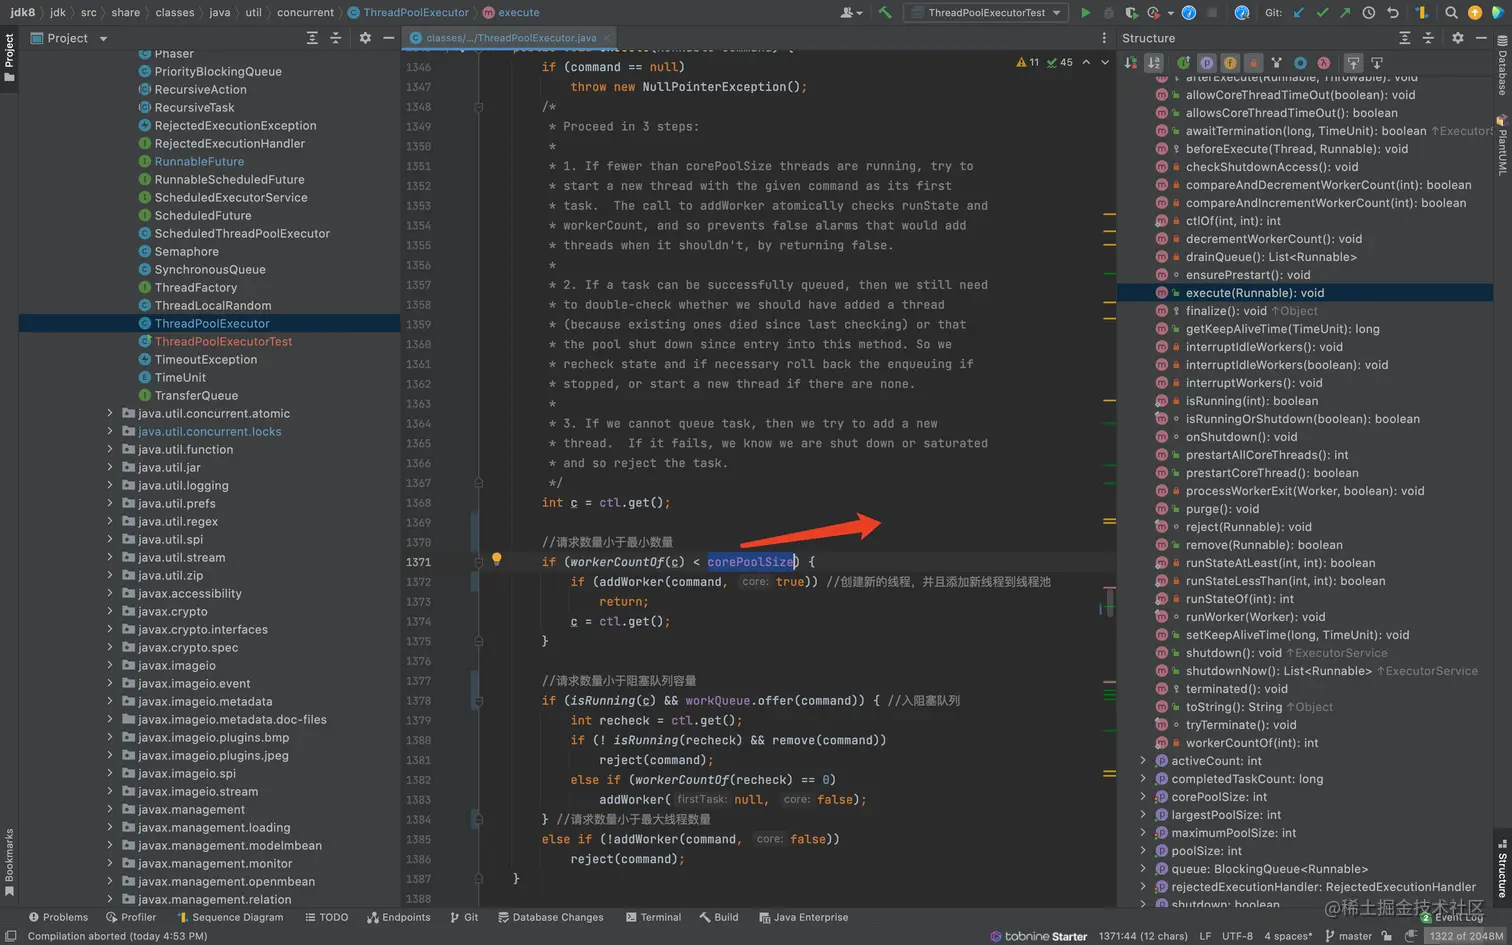This screenshot has height=945, width=1512.
Task: Expand all nodes in Structure panel
Action: 1404,38
